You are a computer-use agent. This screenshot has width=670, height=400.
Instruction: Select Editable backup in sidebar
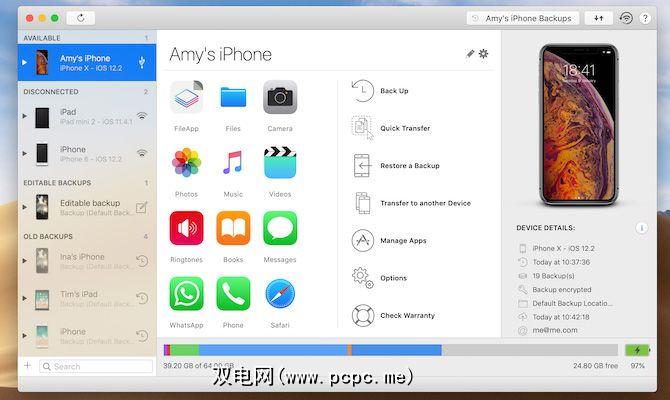click(87, 207)
